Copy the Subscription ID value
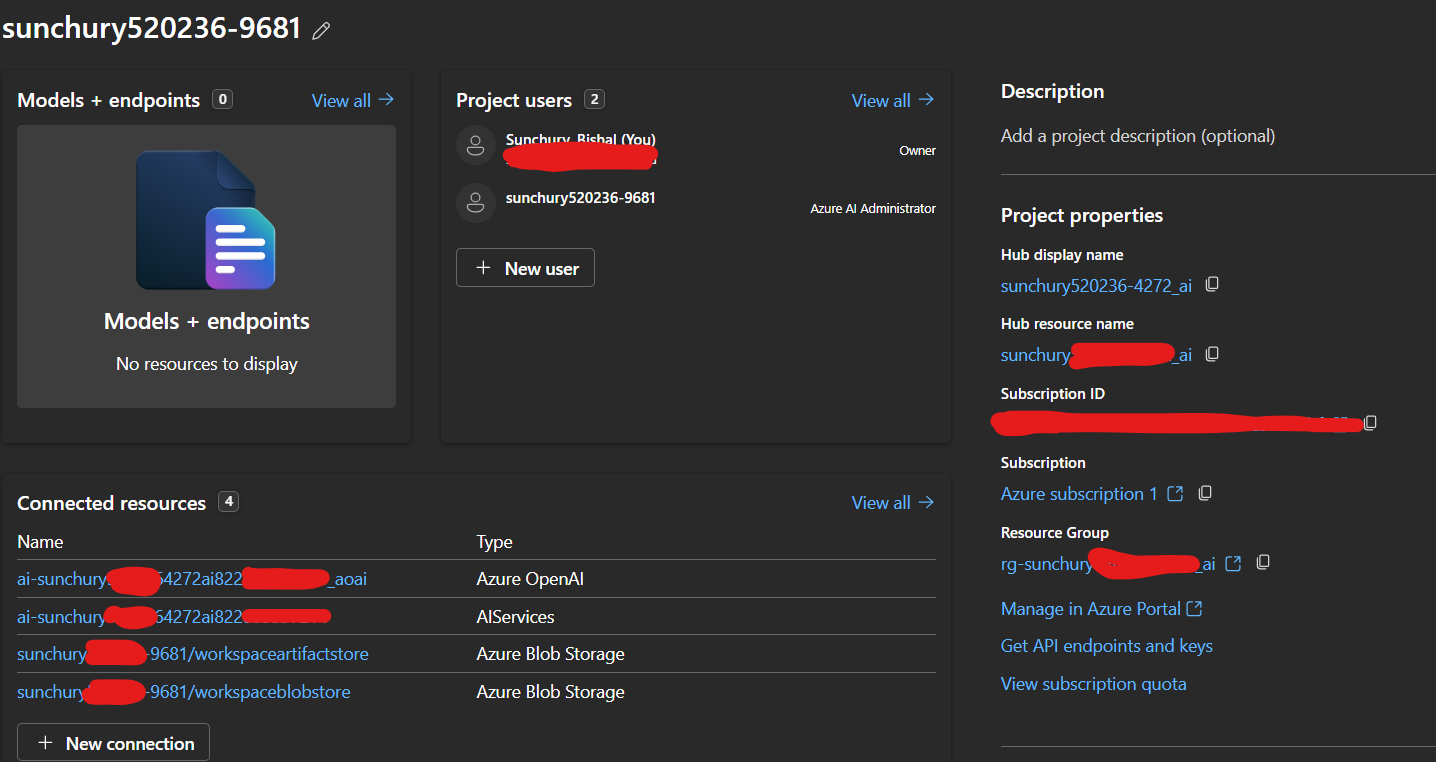The width and height of the screenshot is (1436, 762). tap(1370, 423)
